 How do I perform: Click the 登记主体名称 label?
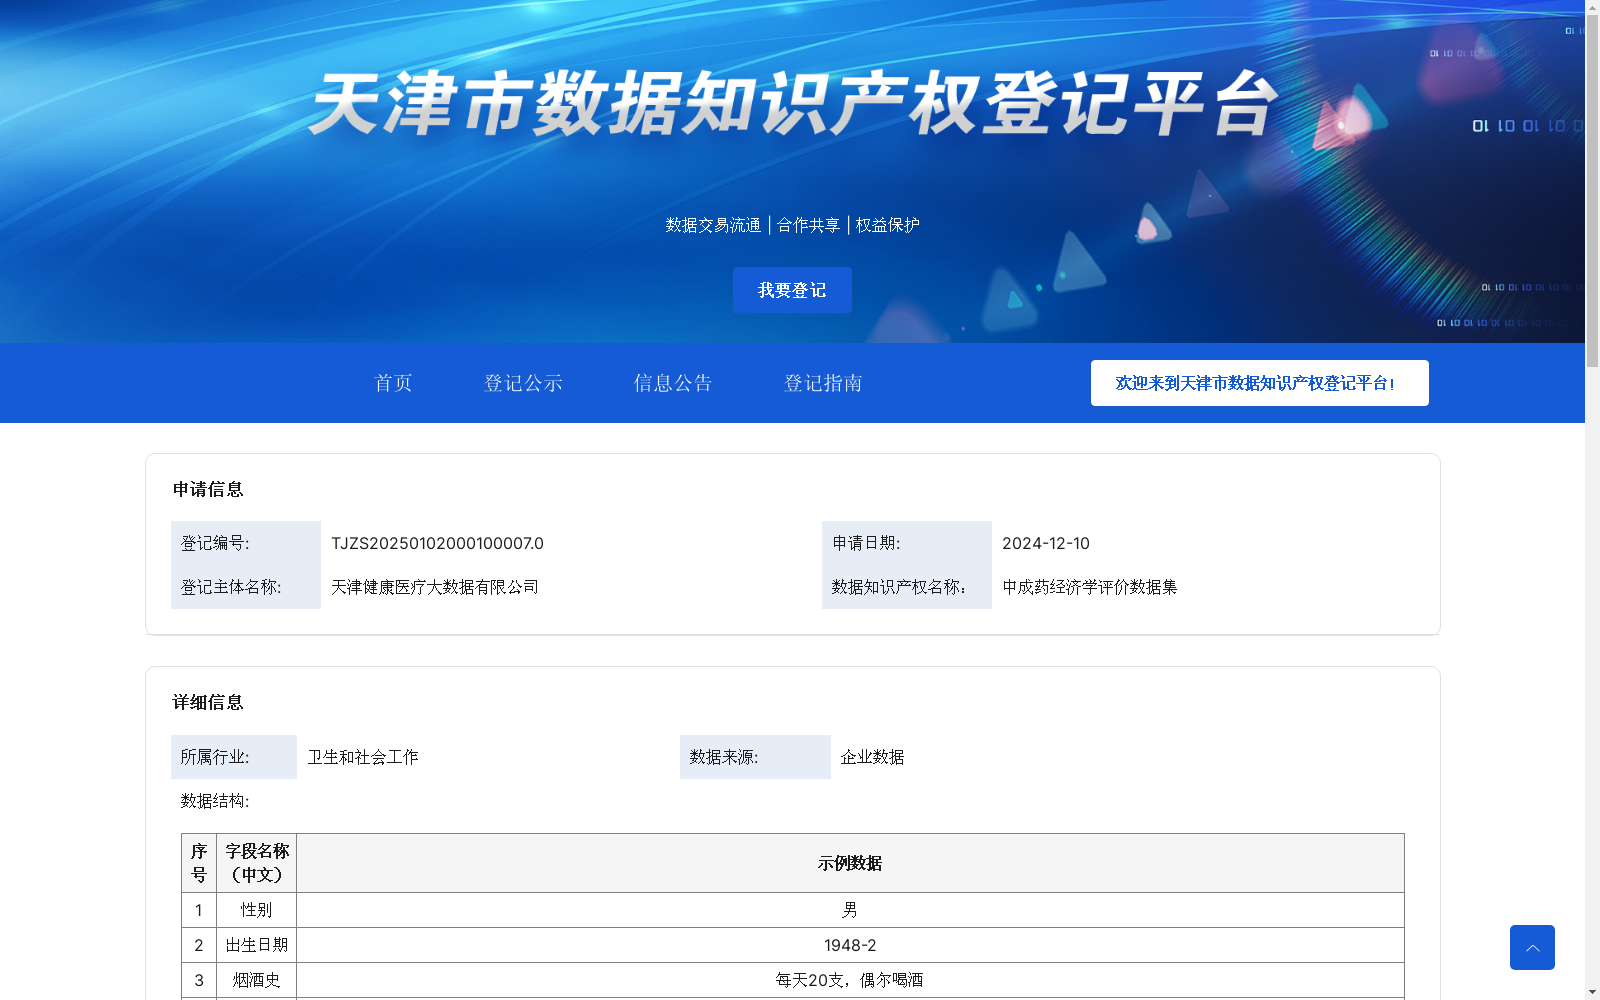tap(231, 587)
